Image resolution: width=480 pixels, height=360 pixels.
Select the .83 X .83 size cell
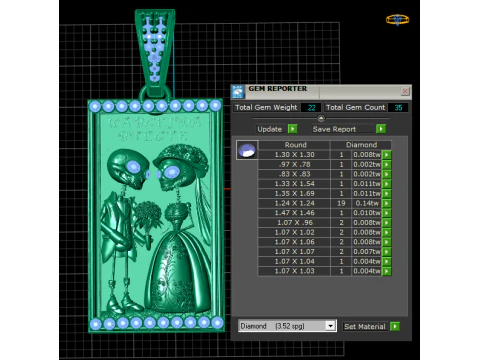click(294, 174)
